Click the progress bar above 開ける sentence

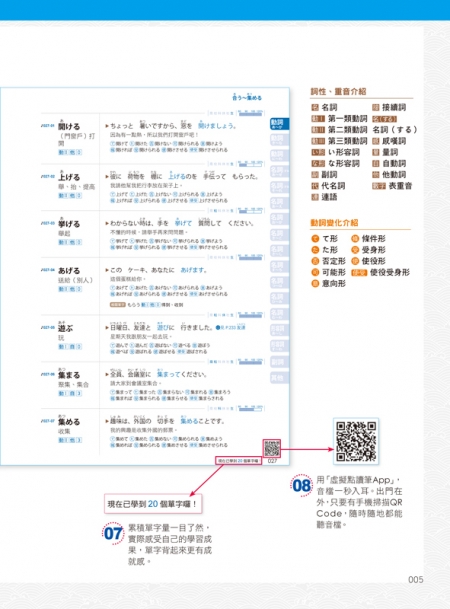(250, 113)
